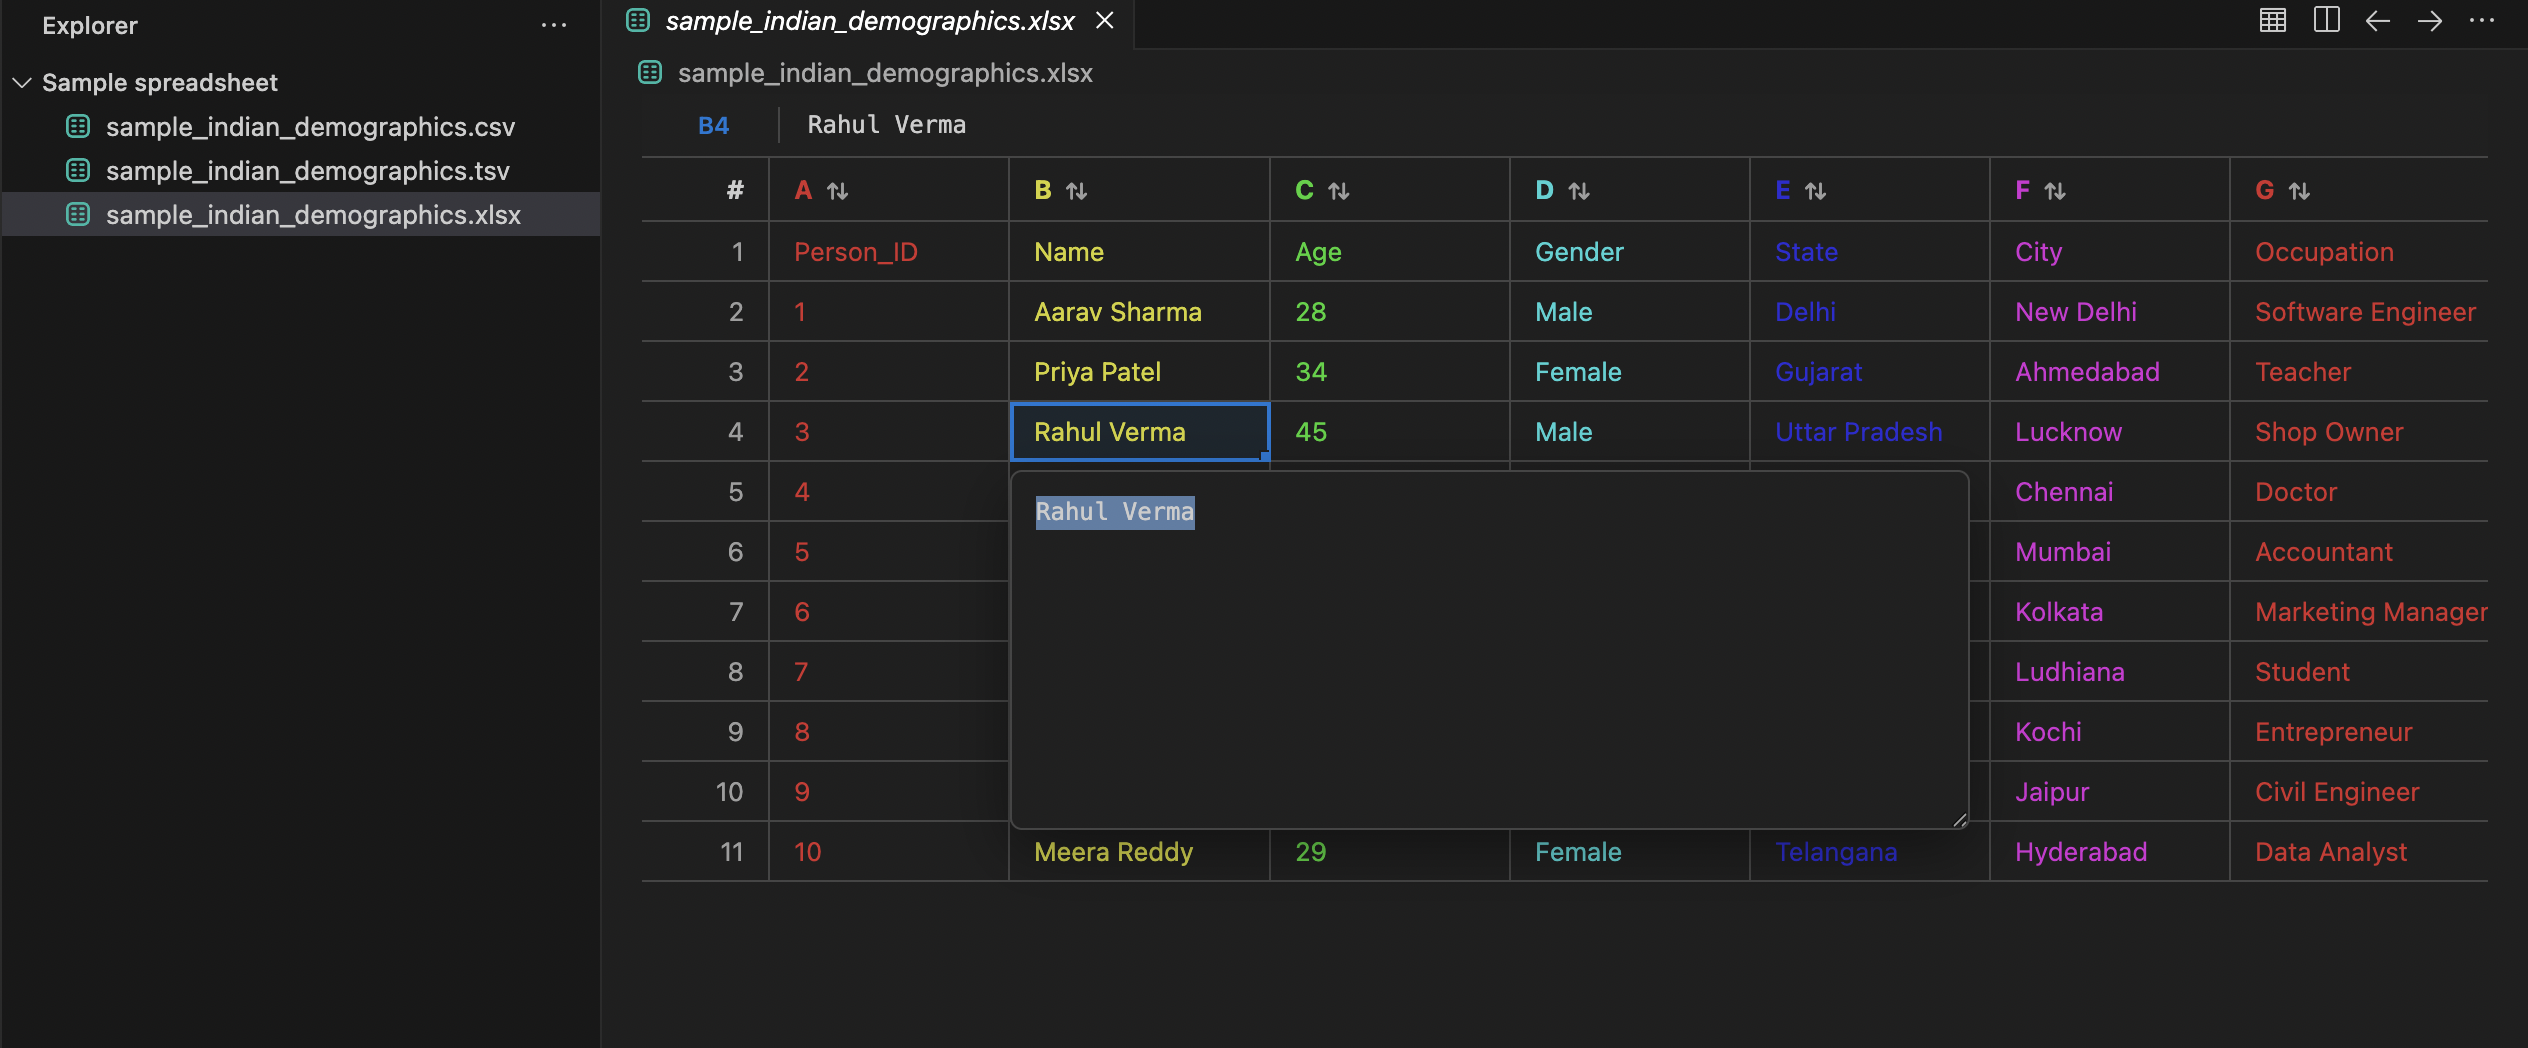
Task: Click the B4 cell reference label
Action: (713, 126)
